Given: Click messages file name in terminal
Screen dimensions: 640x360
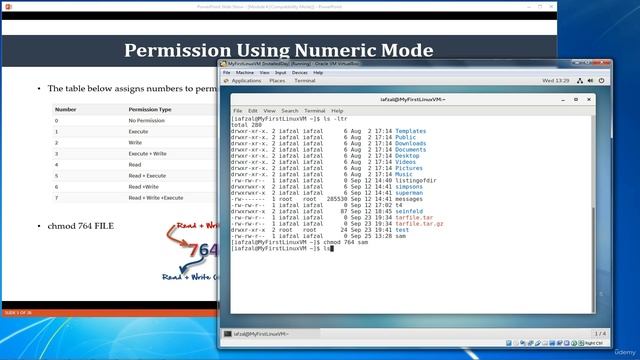Looking at the screenshot, I should pos(409,199).
